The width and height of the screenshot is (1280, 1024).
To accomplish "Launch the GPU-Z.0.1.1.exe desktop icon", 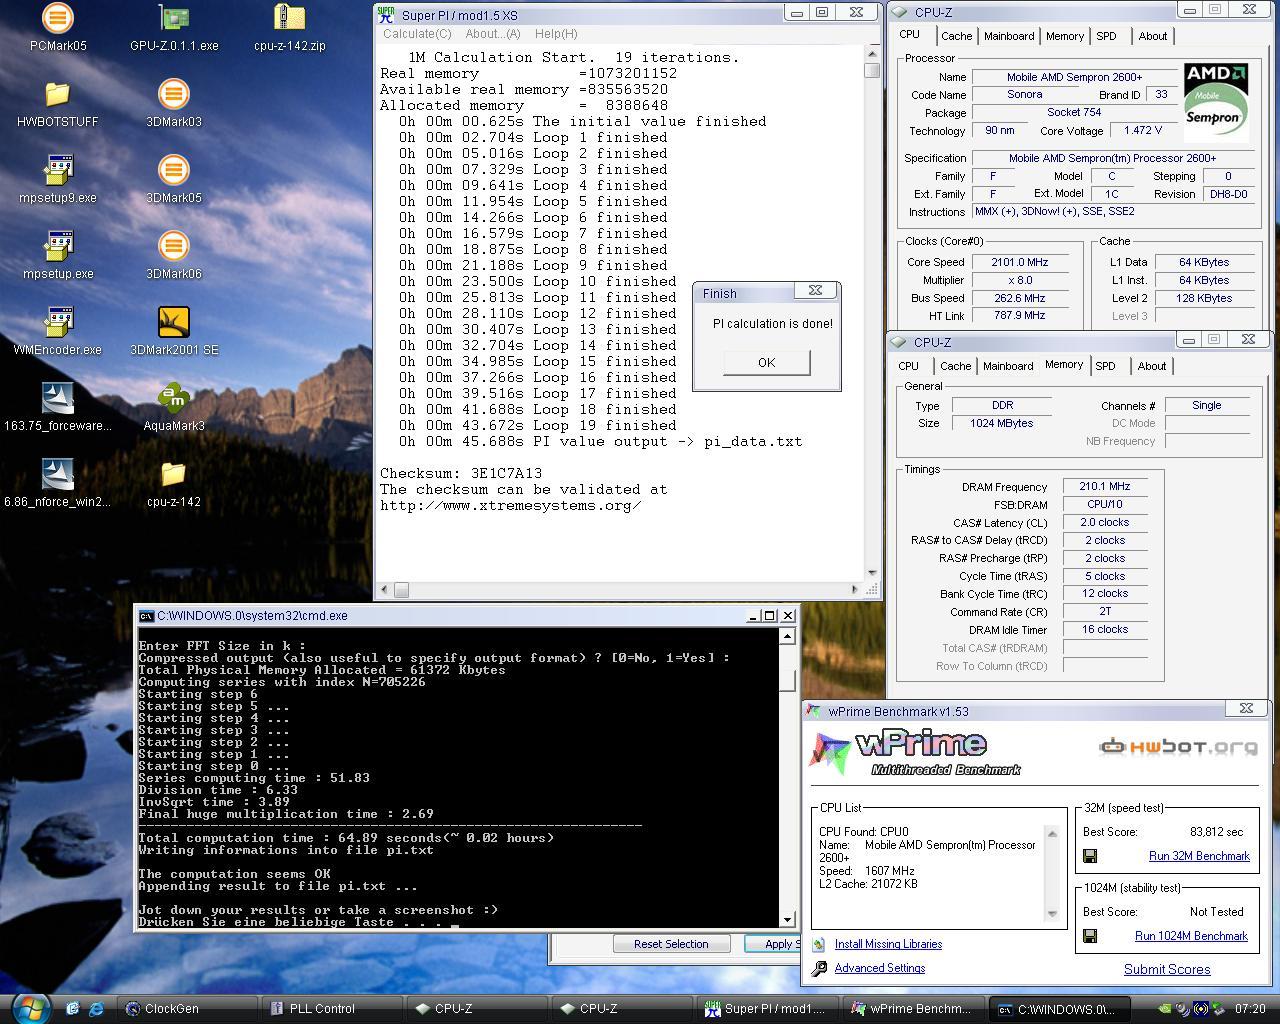I will click(174, 18).
